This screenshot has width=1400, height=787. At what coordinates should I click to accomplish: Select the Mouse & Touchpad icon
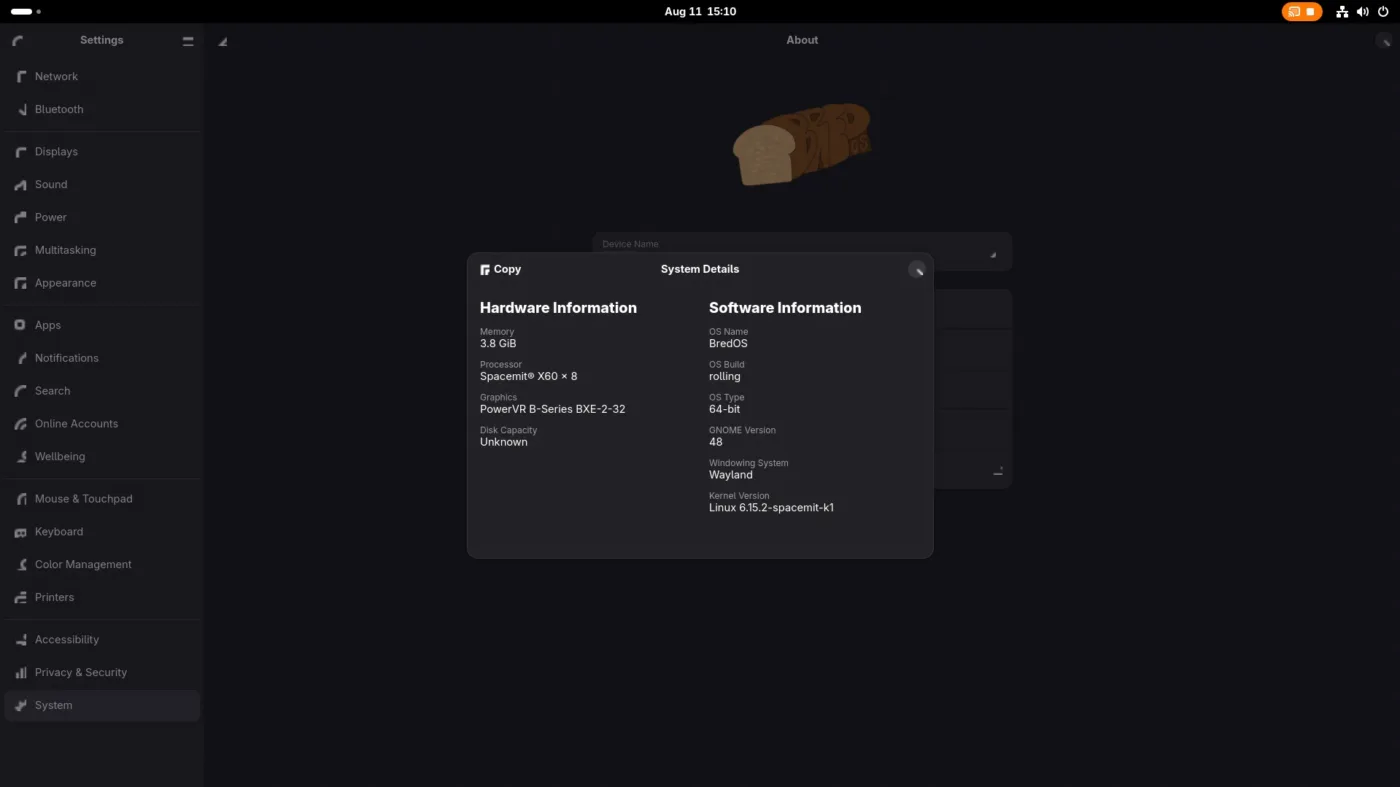click(20, 500)
